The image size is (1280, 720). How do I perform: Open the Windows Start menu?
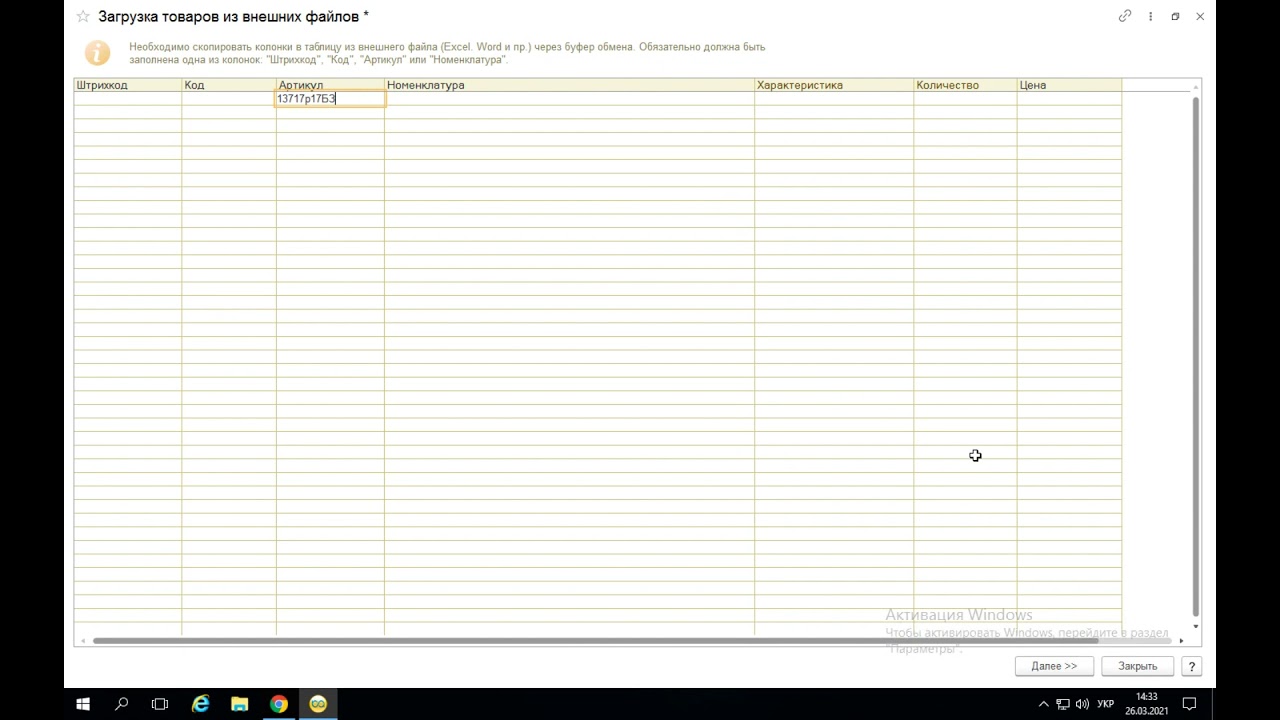pyautogui.click(x=83, y=704)
